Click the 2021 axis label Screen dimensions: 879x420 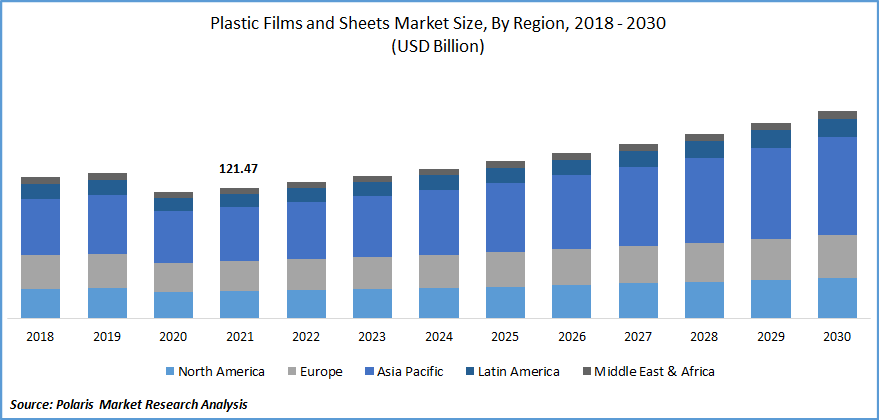(239, 337)
